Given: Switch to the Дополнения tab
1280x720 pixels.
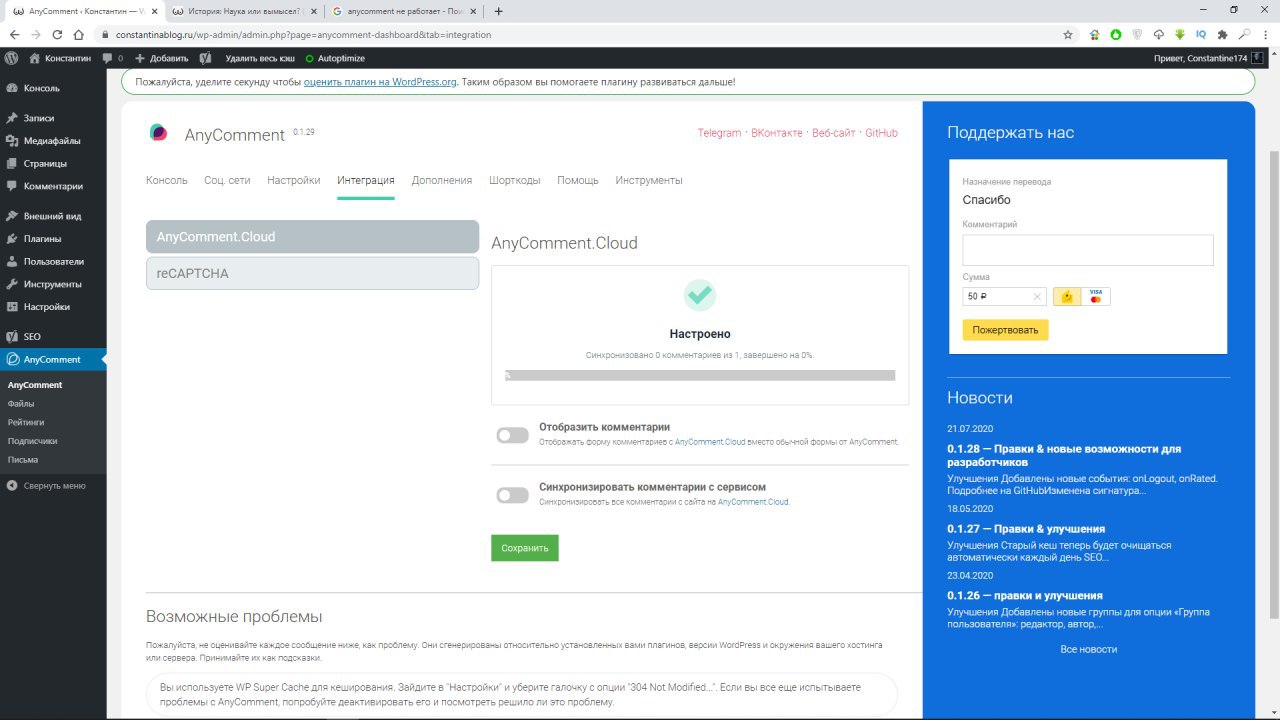Looking at the screenshot, I should pos(442,180).
